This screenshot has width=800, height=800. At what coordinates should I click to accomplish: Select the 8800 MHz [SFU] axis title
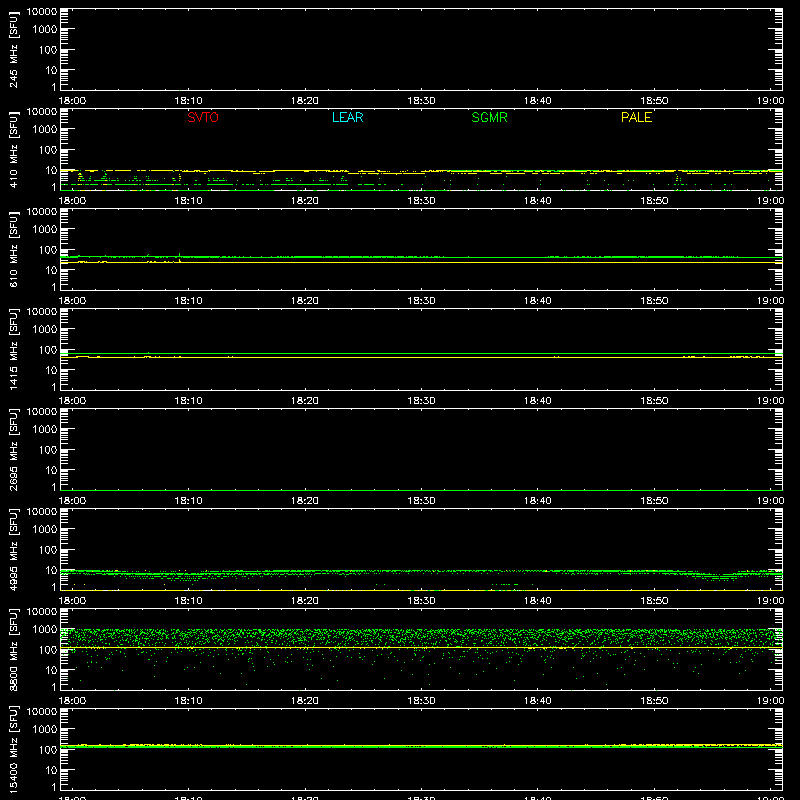tap(13, 650)
